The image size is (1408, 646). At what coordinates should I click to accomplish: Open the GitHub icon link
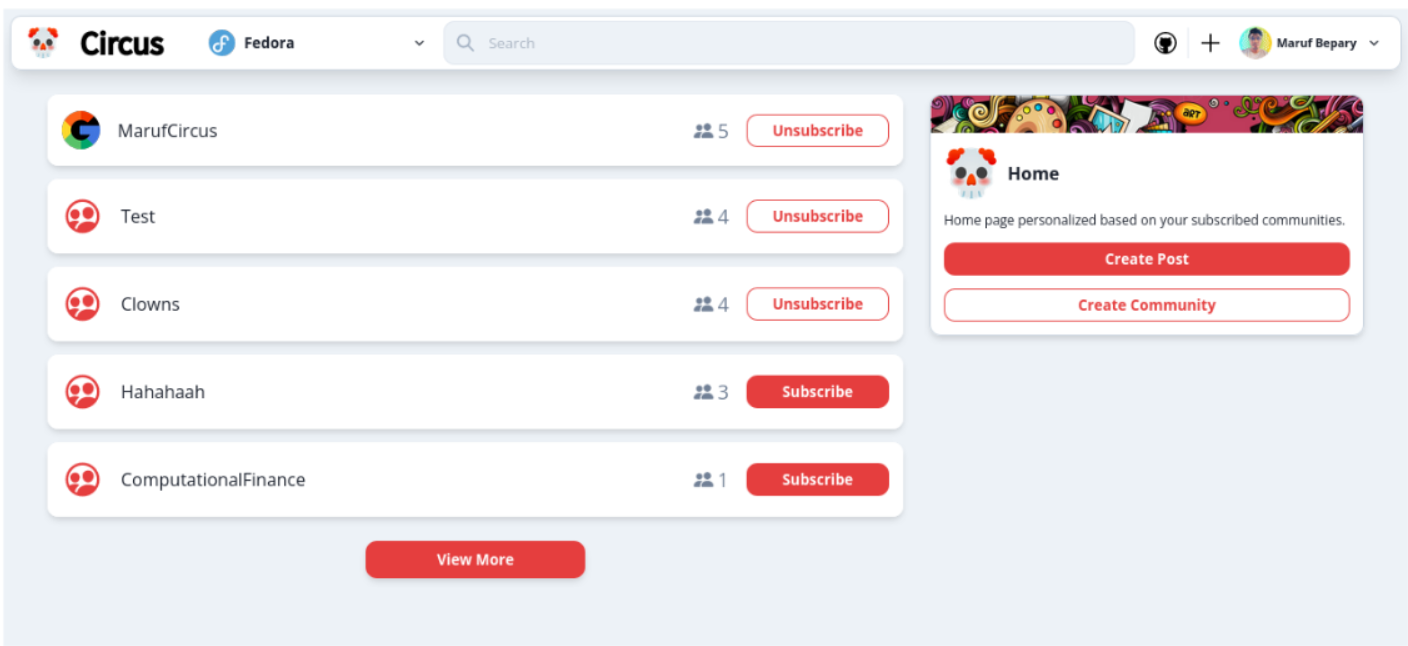click(1165, 43)
